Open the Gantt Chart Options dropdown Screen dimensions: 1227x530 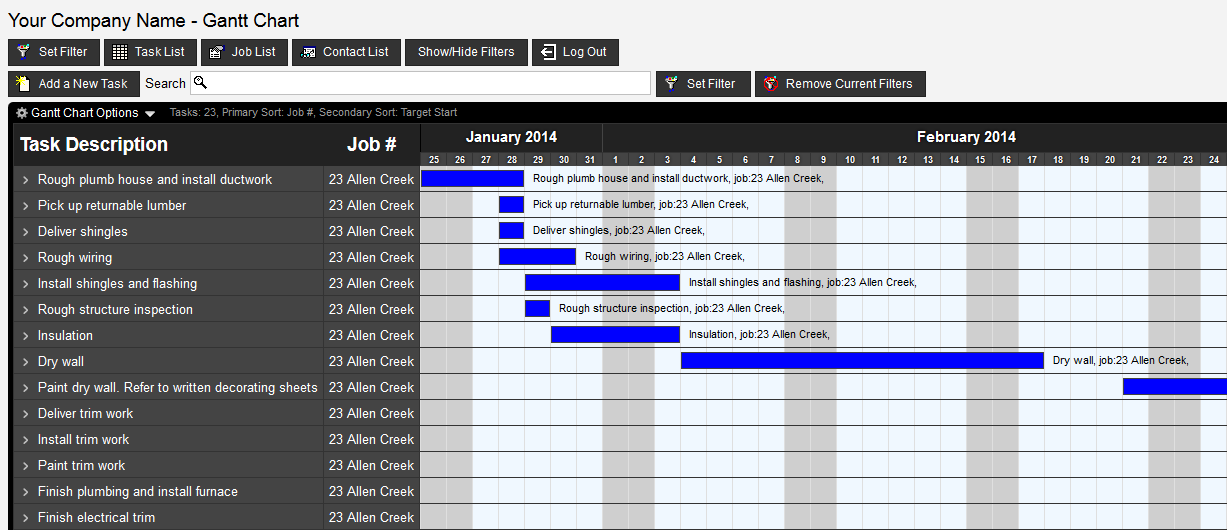(x=85, y=113)
